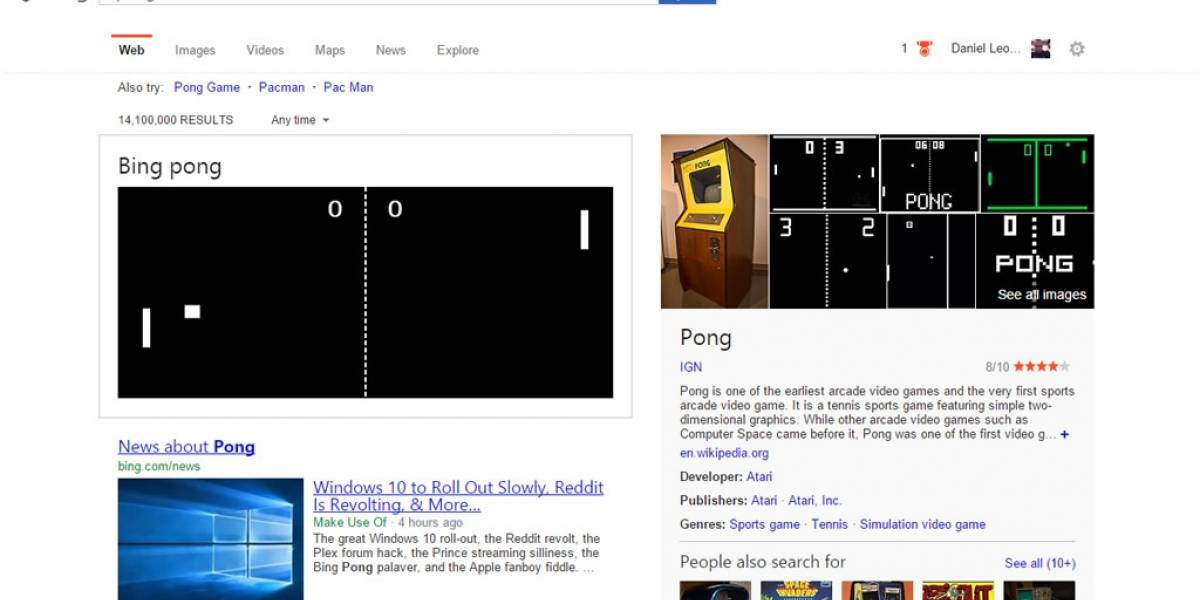The image size is (1200, 600).
Task: Open the Tennis genre link
Action: pyautogui.click(x=829, y=524)
